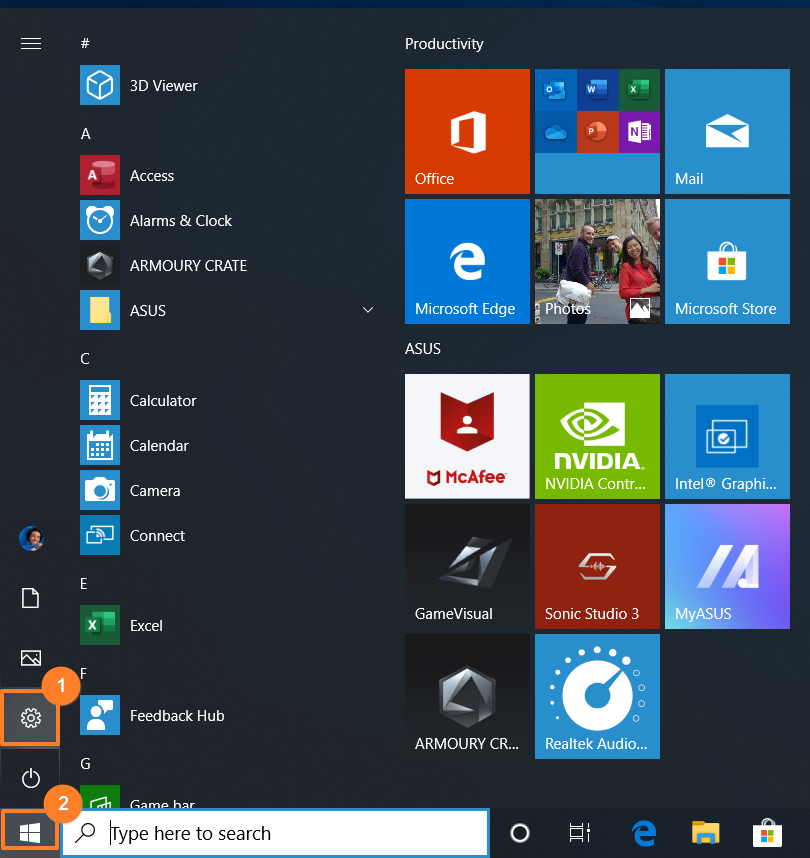The width and height of the screenshot is (810, 858).
Task: Open OneDrive in the Office tile group
Action: 555,132
